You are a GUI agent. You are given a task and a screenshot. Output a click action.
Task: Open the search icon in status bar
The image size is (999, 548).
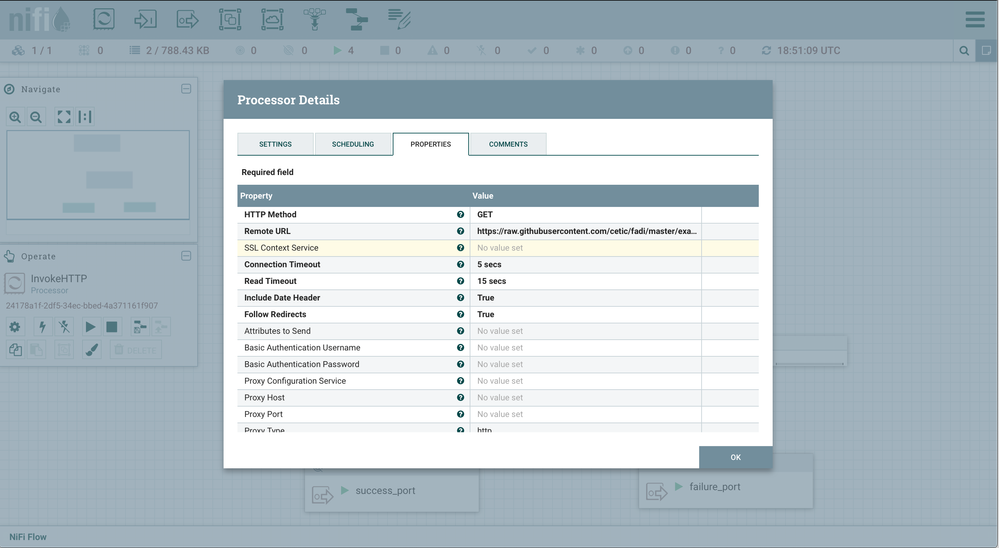pyautogui.click(x=964, y=50)
